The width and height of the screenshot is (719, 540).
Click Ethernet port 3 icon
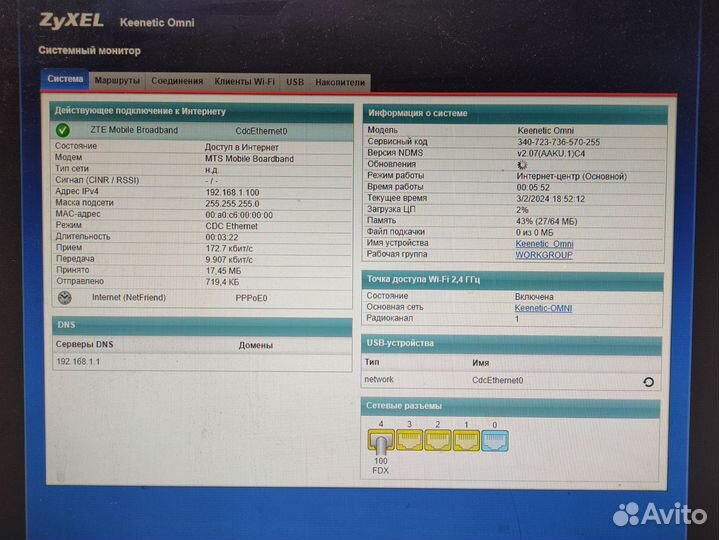pos(409,439)
